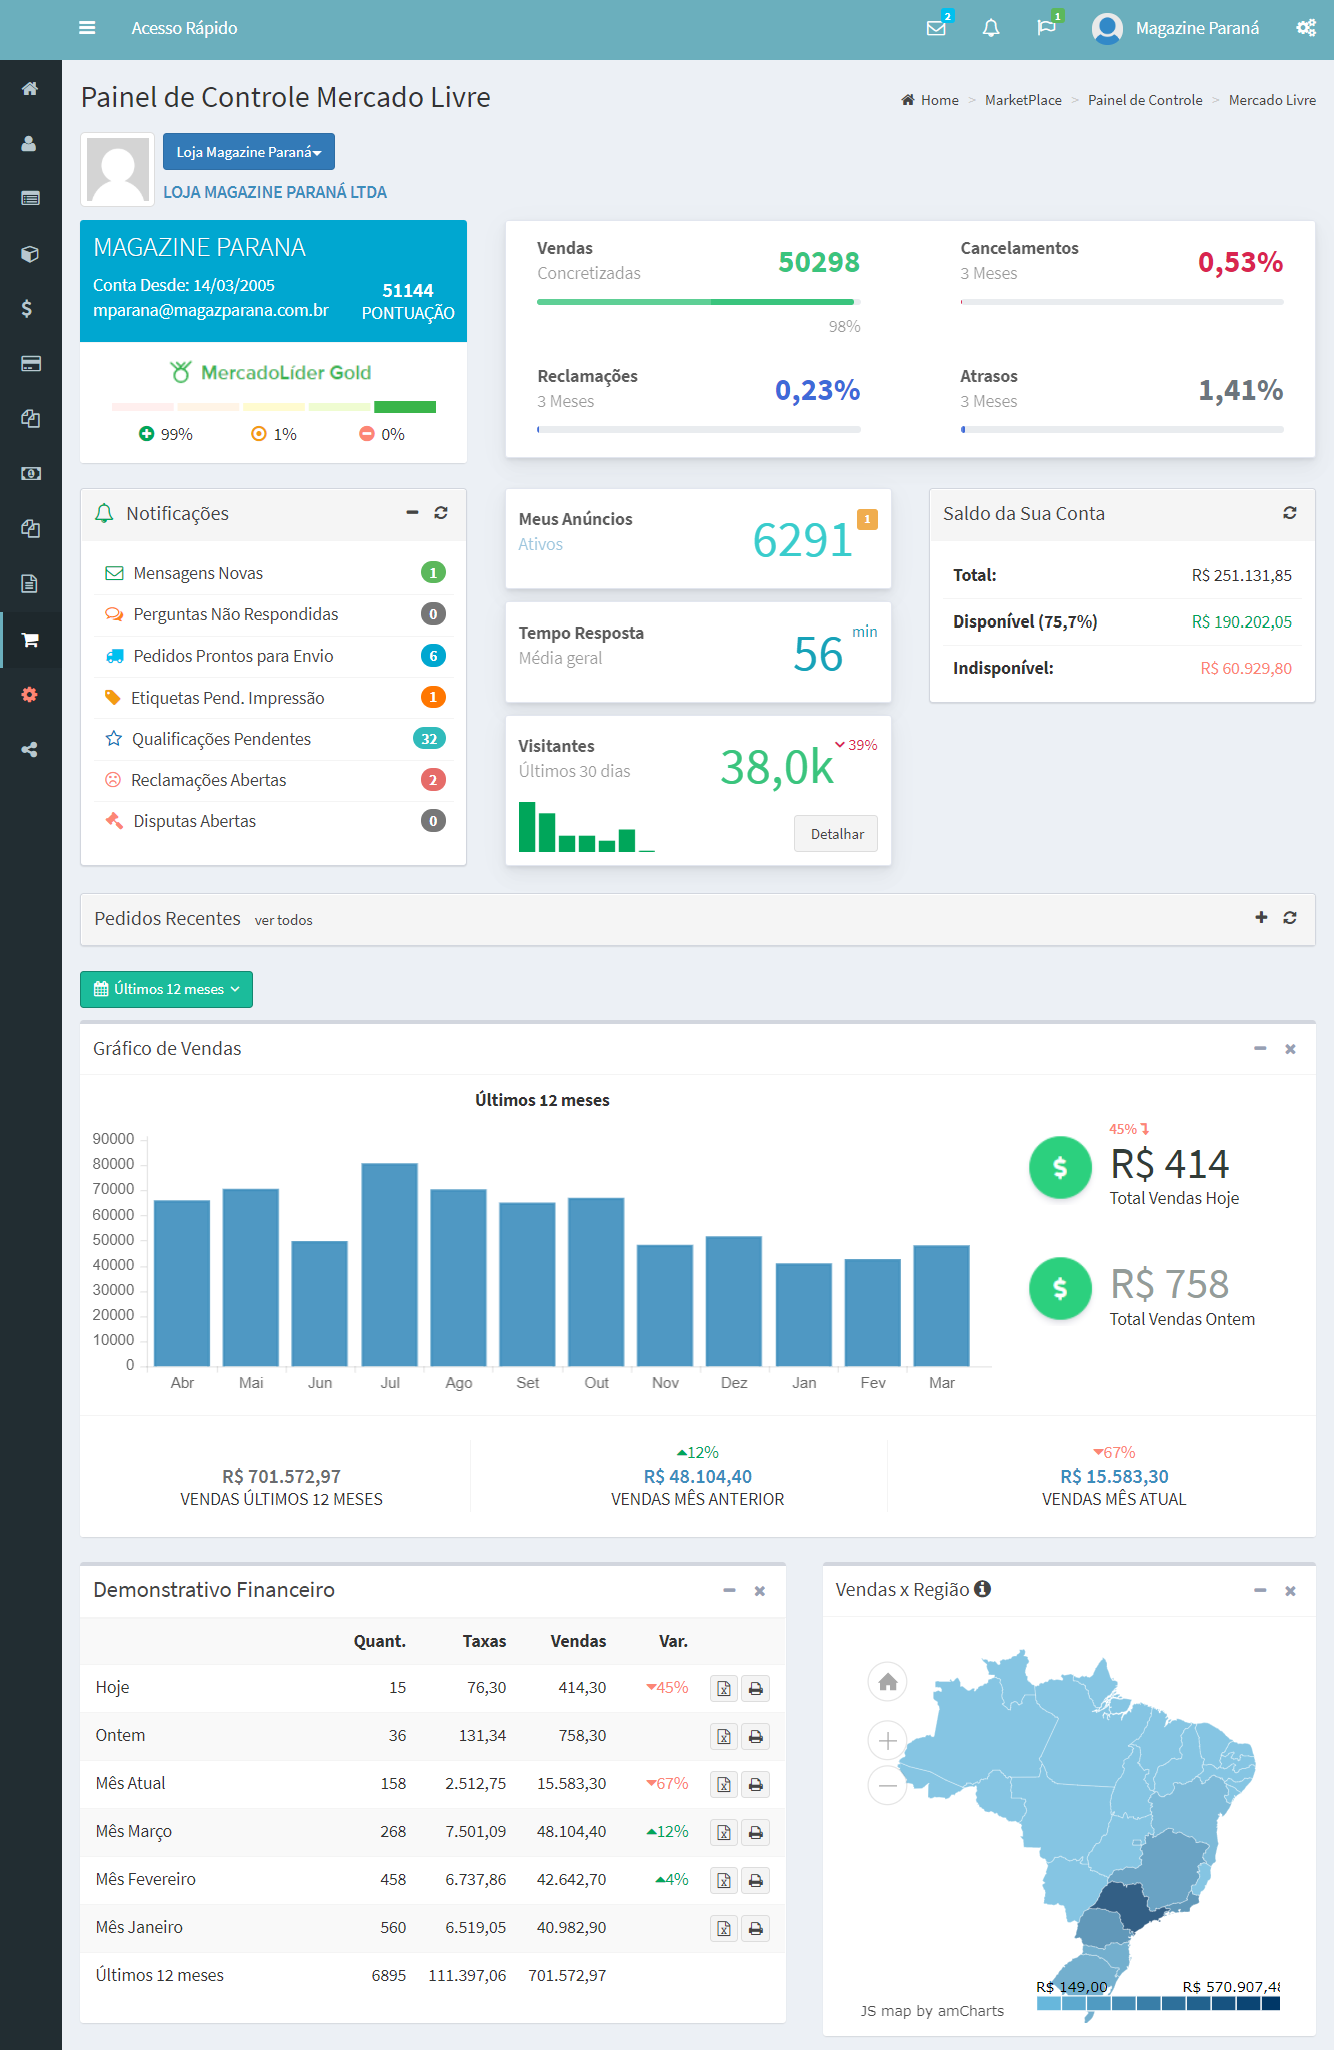Zoom out on the Brazil map
1334x2050 pixels.
(x=888, y=1785)
